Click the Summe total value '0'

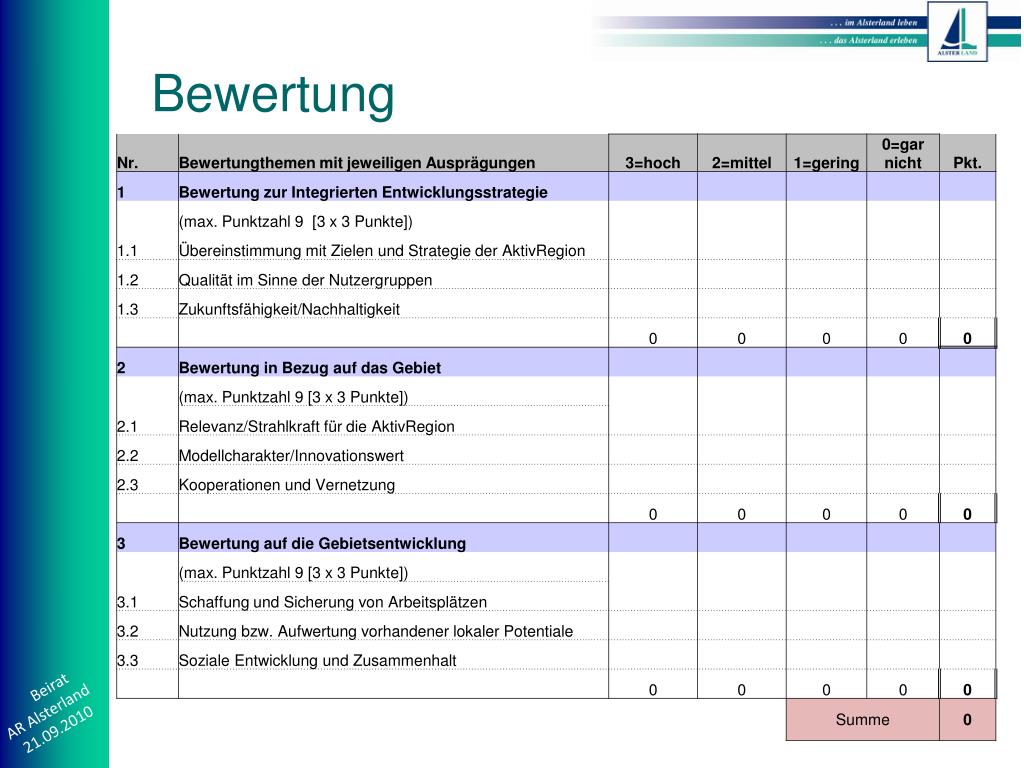[967, 720]
